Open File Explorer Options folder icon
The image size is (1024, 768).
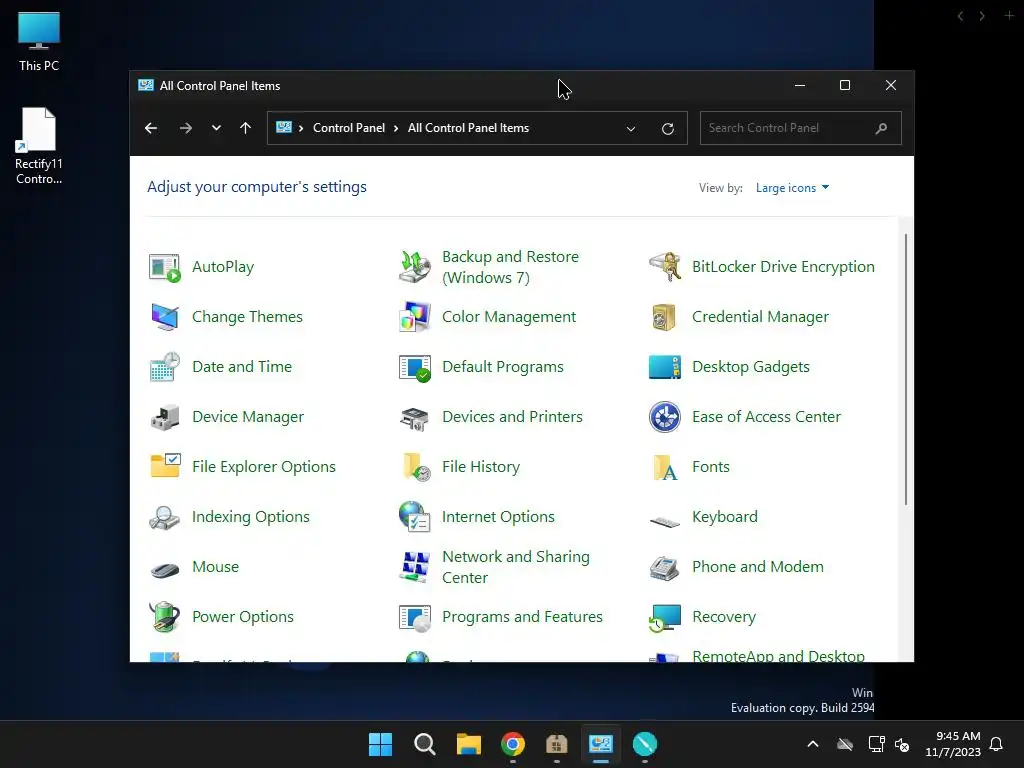[x=165, y=467]
